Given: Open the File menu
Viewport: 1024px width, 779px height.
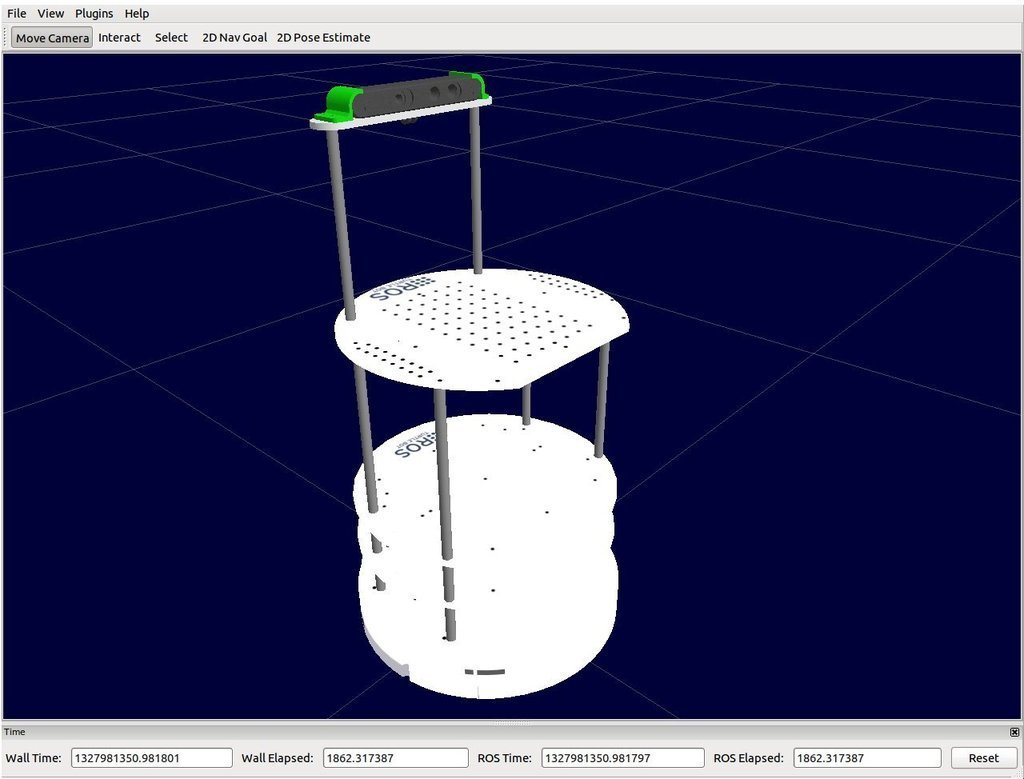Looking at the screenshot, I should 15,13.
